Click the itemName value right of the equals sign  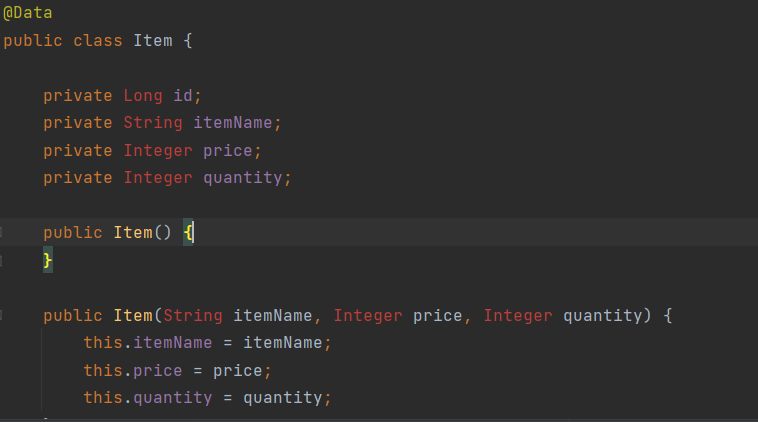[283, 343]
